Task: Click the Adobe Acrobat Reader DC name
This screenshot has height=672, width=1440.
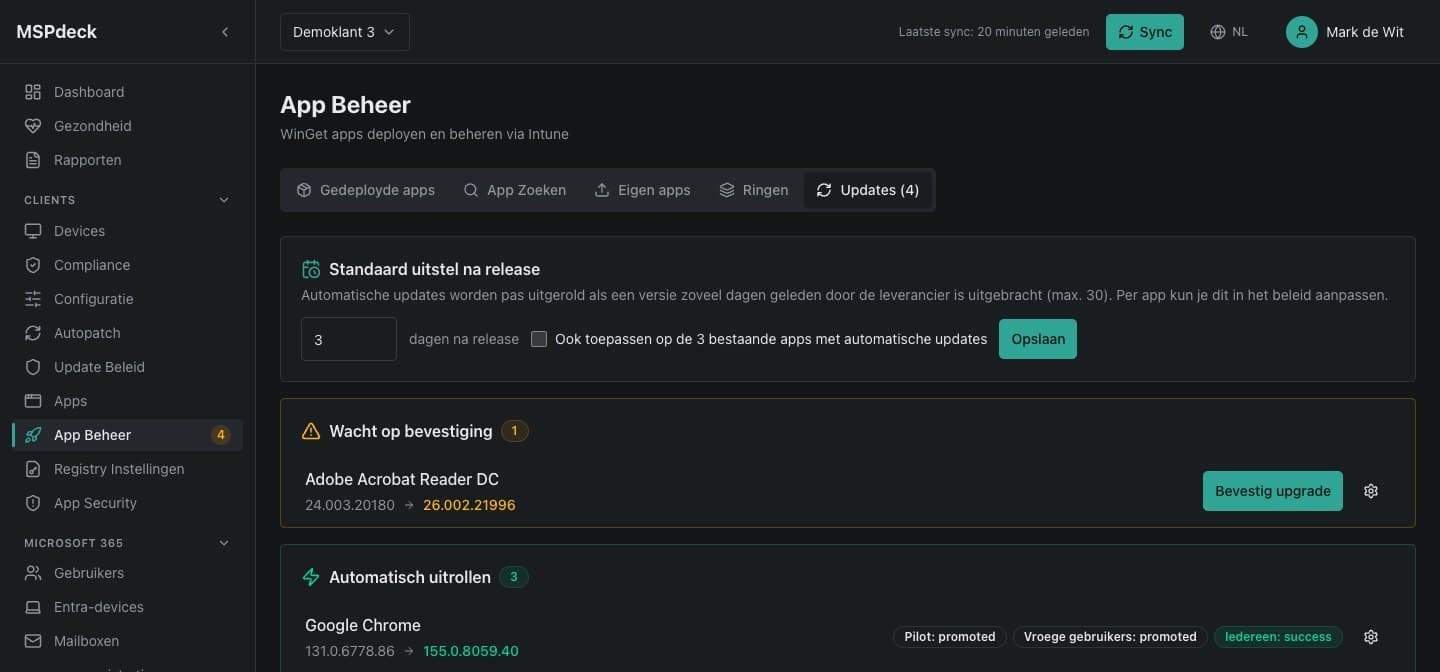Action: [x=402, y=479]
